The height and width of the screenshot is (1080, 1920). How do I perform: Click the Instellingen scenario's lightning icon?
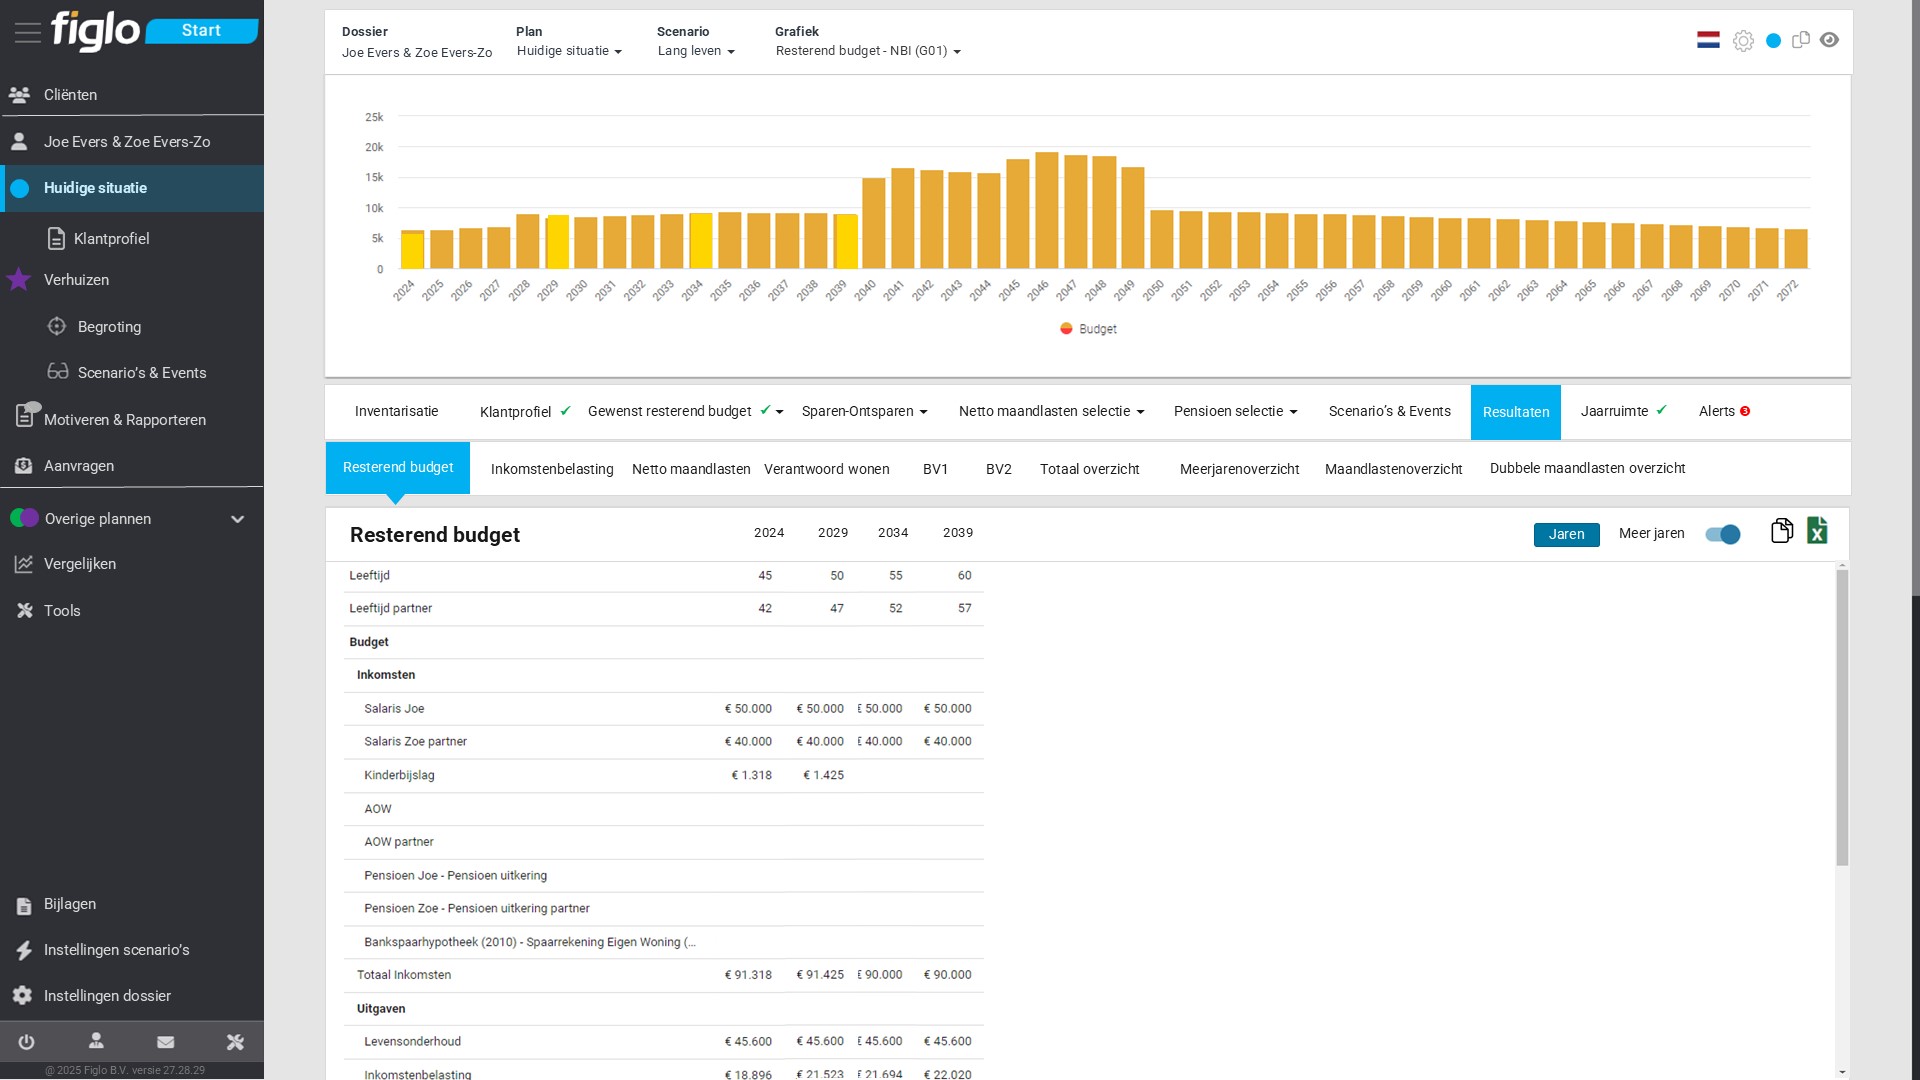[x=24, y=950]
